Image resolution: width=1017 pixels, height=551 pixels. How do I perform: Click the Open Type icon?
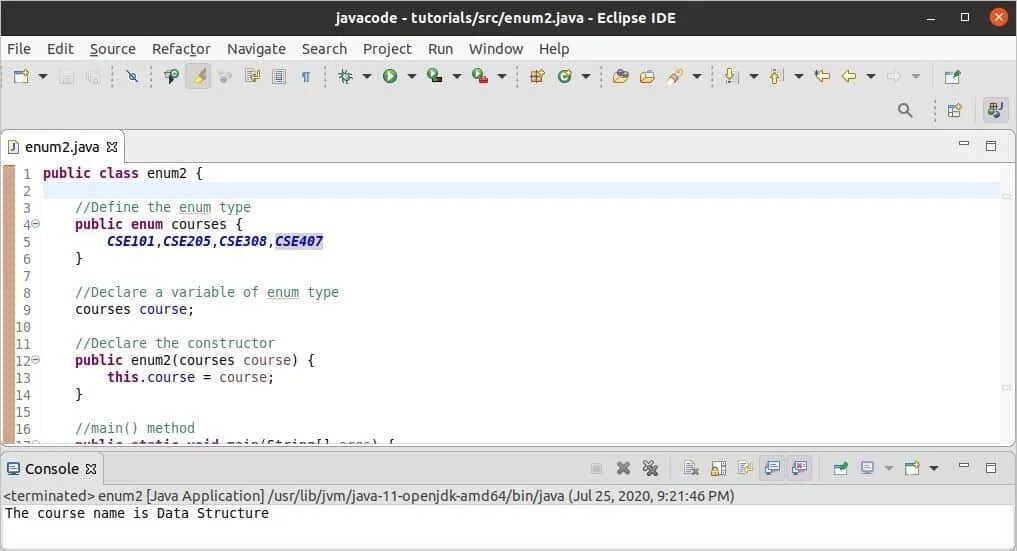(x=621, y=76)
